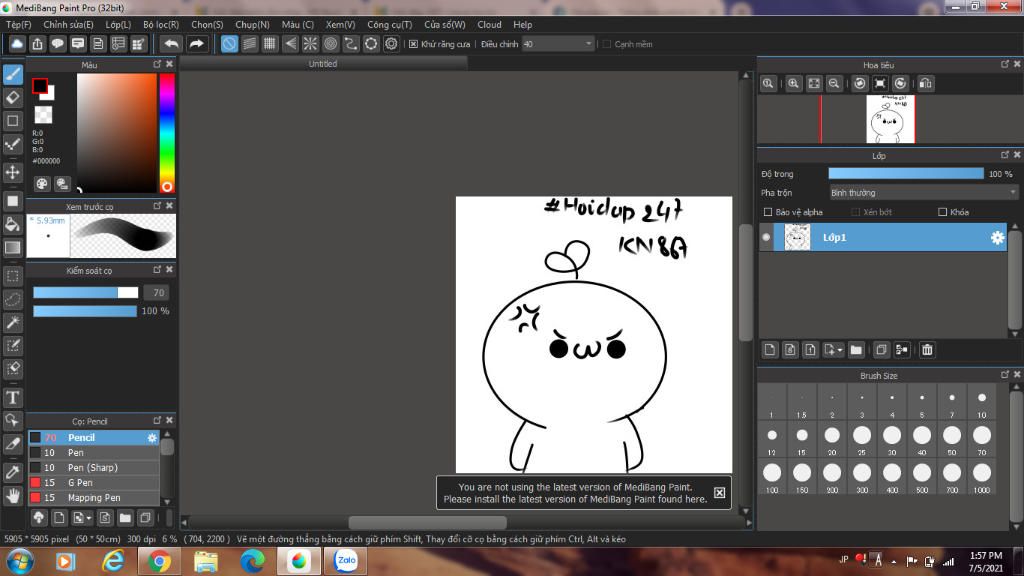The image size is (1024, 576).
Task: Open Lớp1 layer settings gear
Action: tap(997, 238)
